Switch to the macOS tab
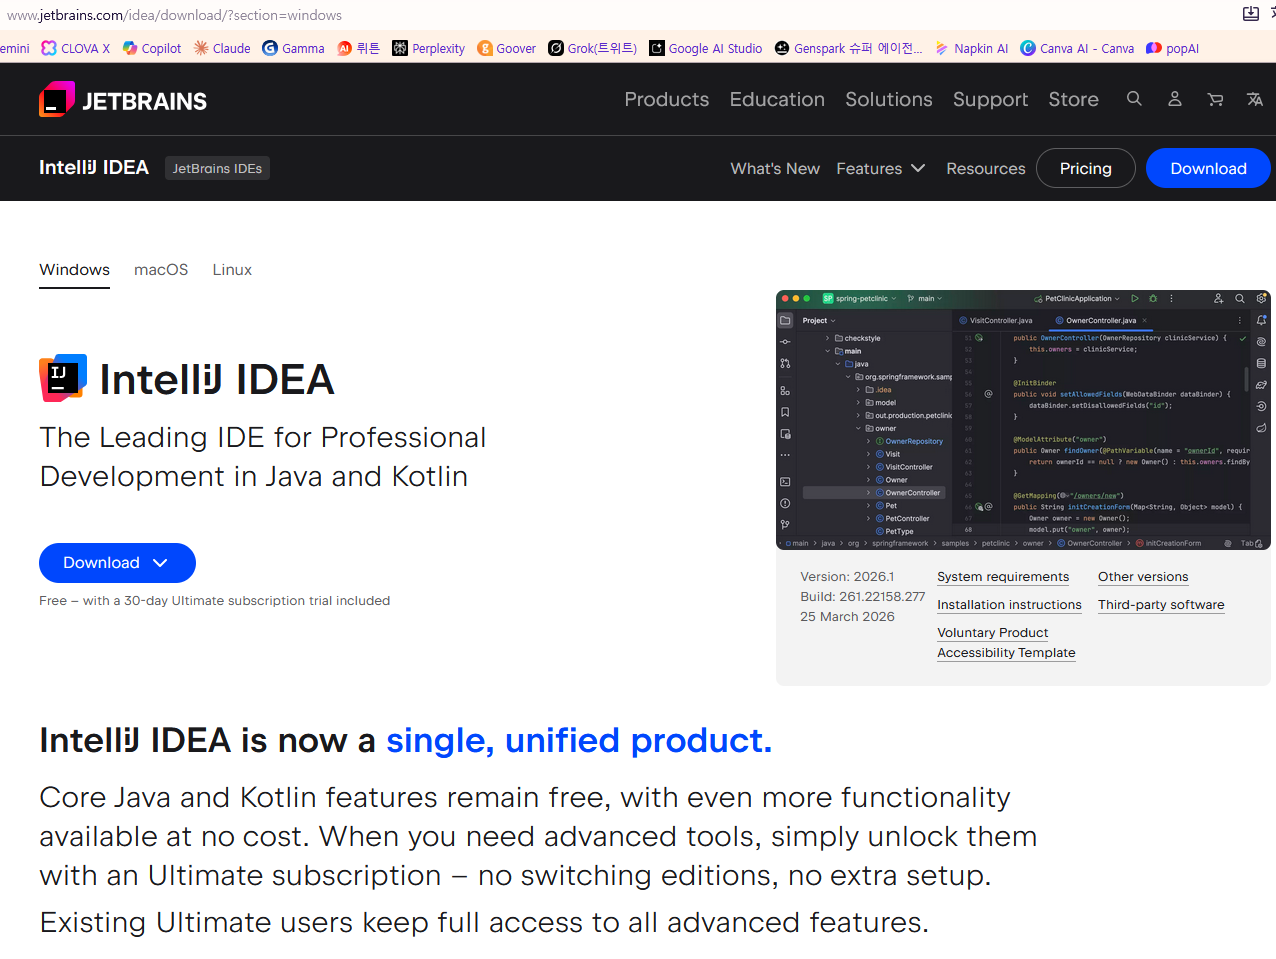Viewport: 1276px width, 959px height. pos(161,270)
